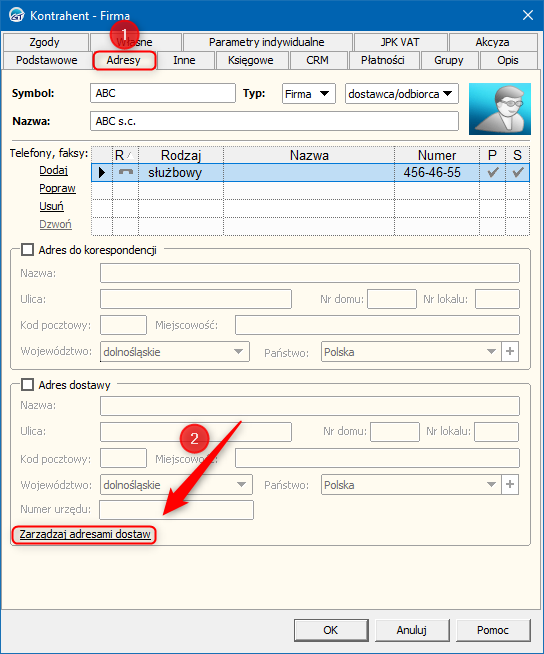Switch to the Księgowe tab
This screenshot has width=544, height=654.
[251, 60]
